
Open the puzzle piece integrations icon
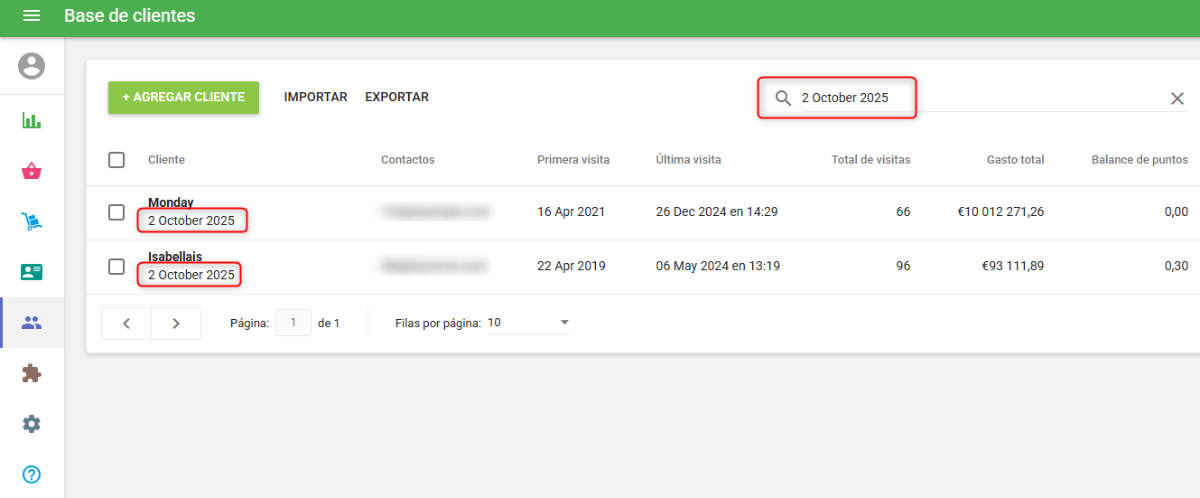(x=32, y=373)
